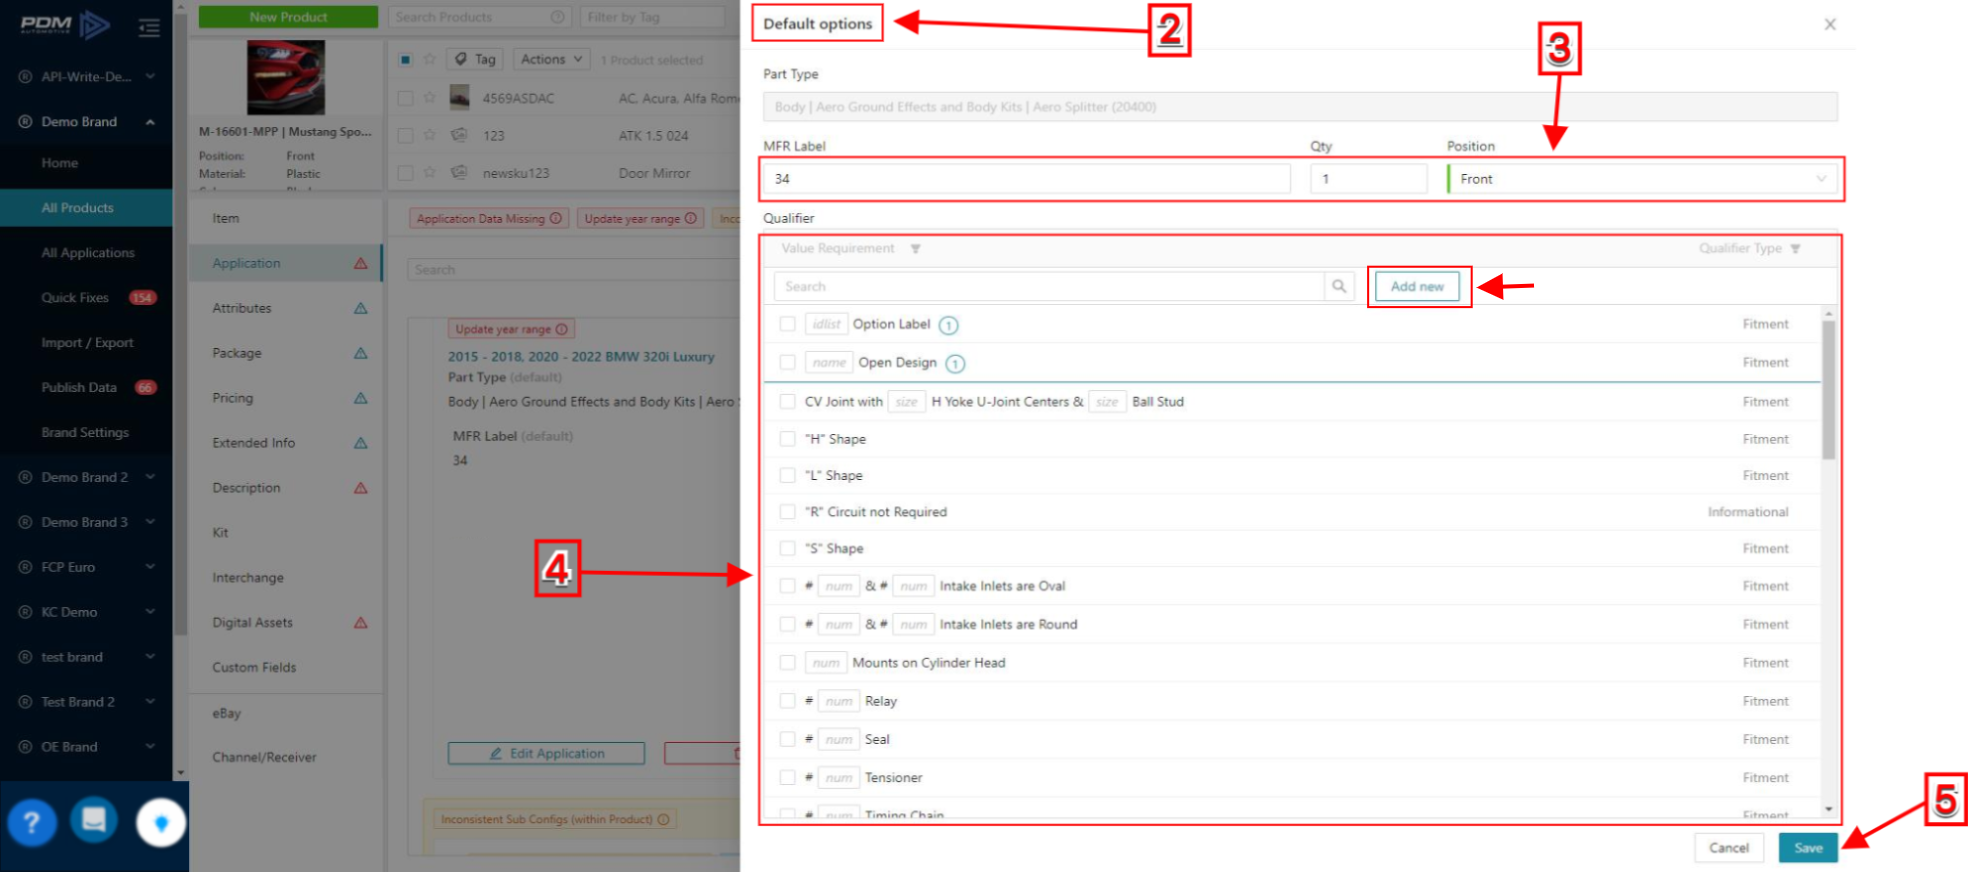
Task: Toggle the sidebar collapse menu icon
Action: 149,27
